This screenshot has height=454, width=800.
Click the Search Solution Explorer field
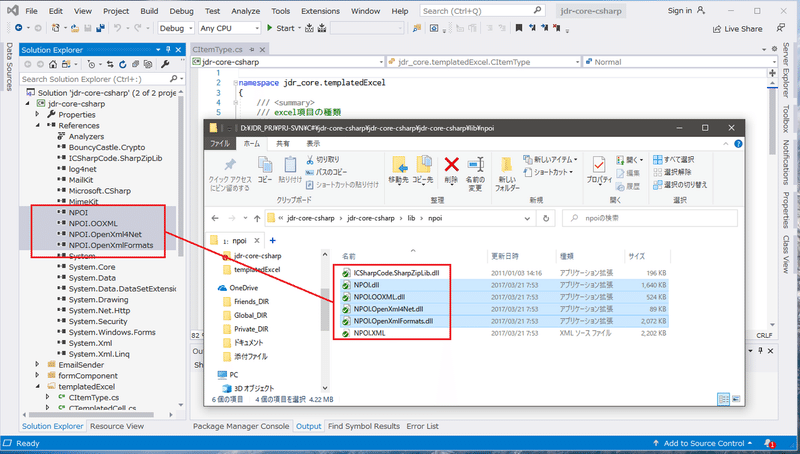point(102,79)
